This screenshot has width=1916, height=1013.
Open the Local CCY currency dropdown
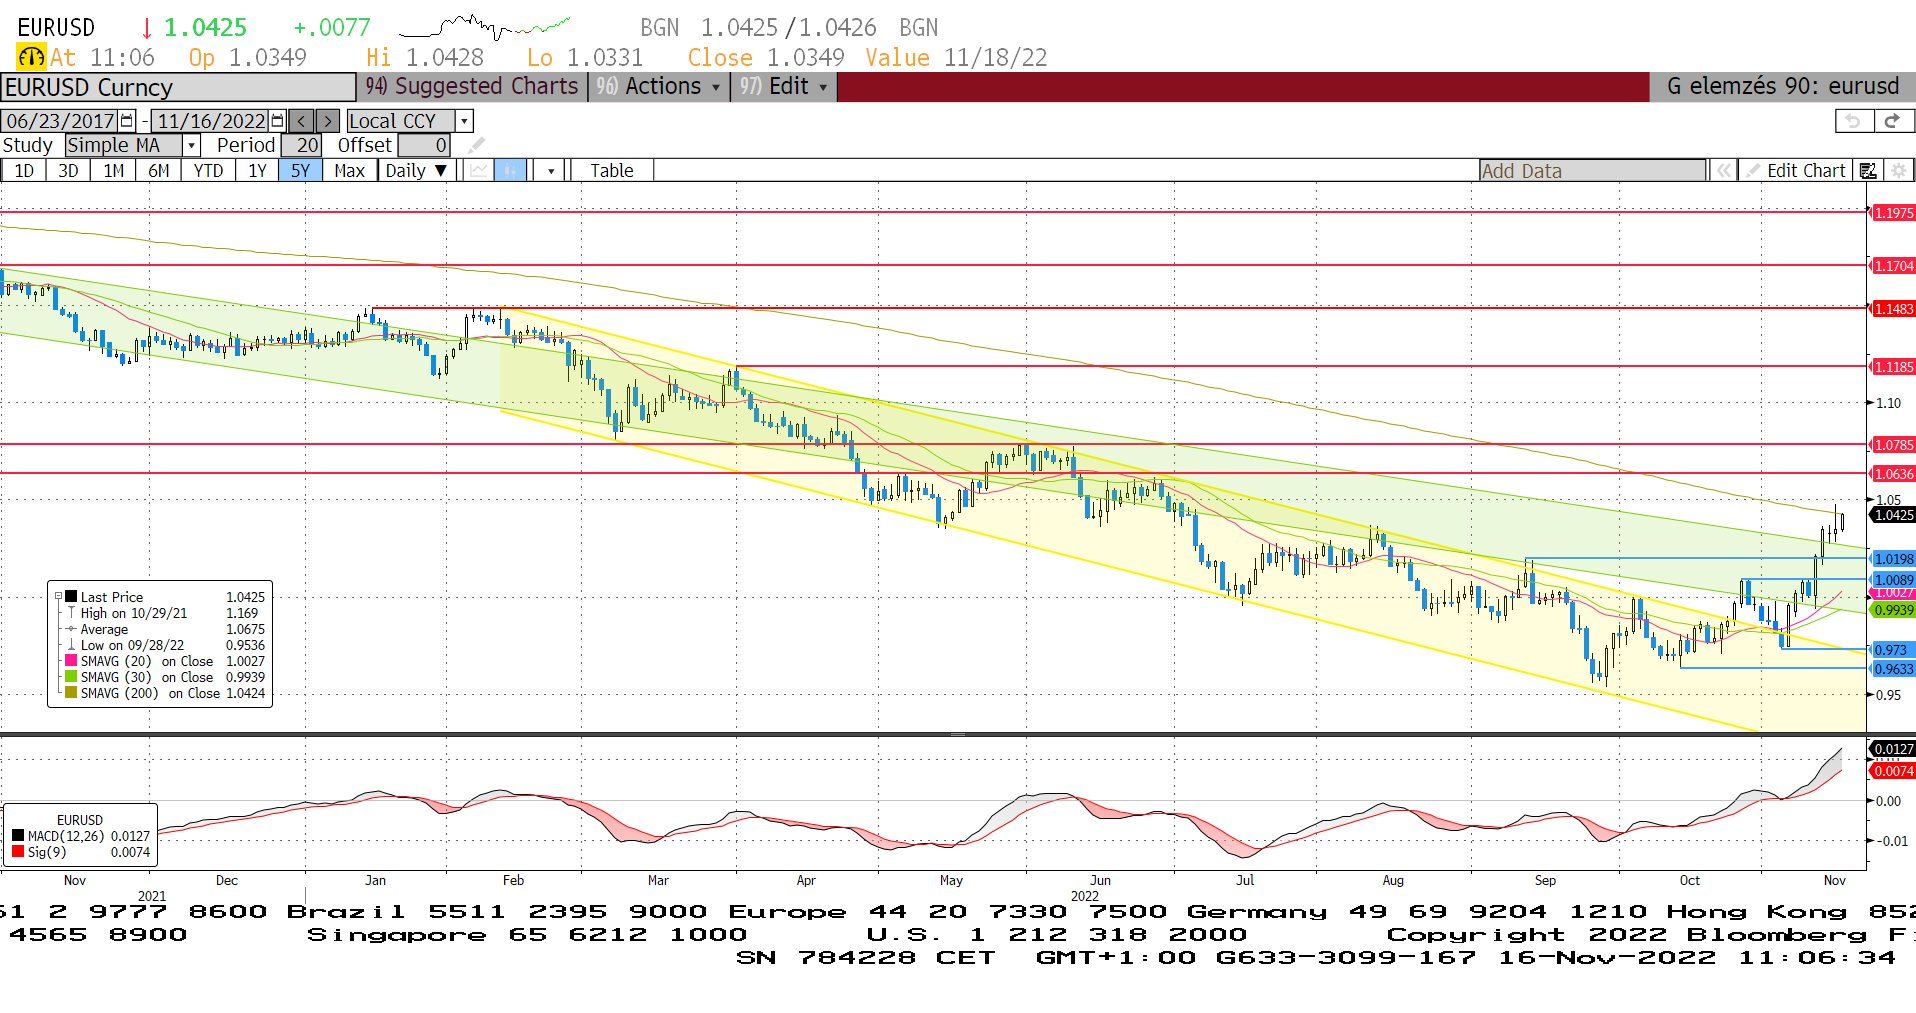click(x=464, y=121)
